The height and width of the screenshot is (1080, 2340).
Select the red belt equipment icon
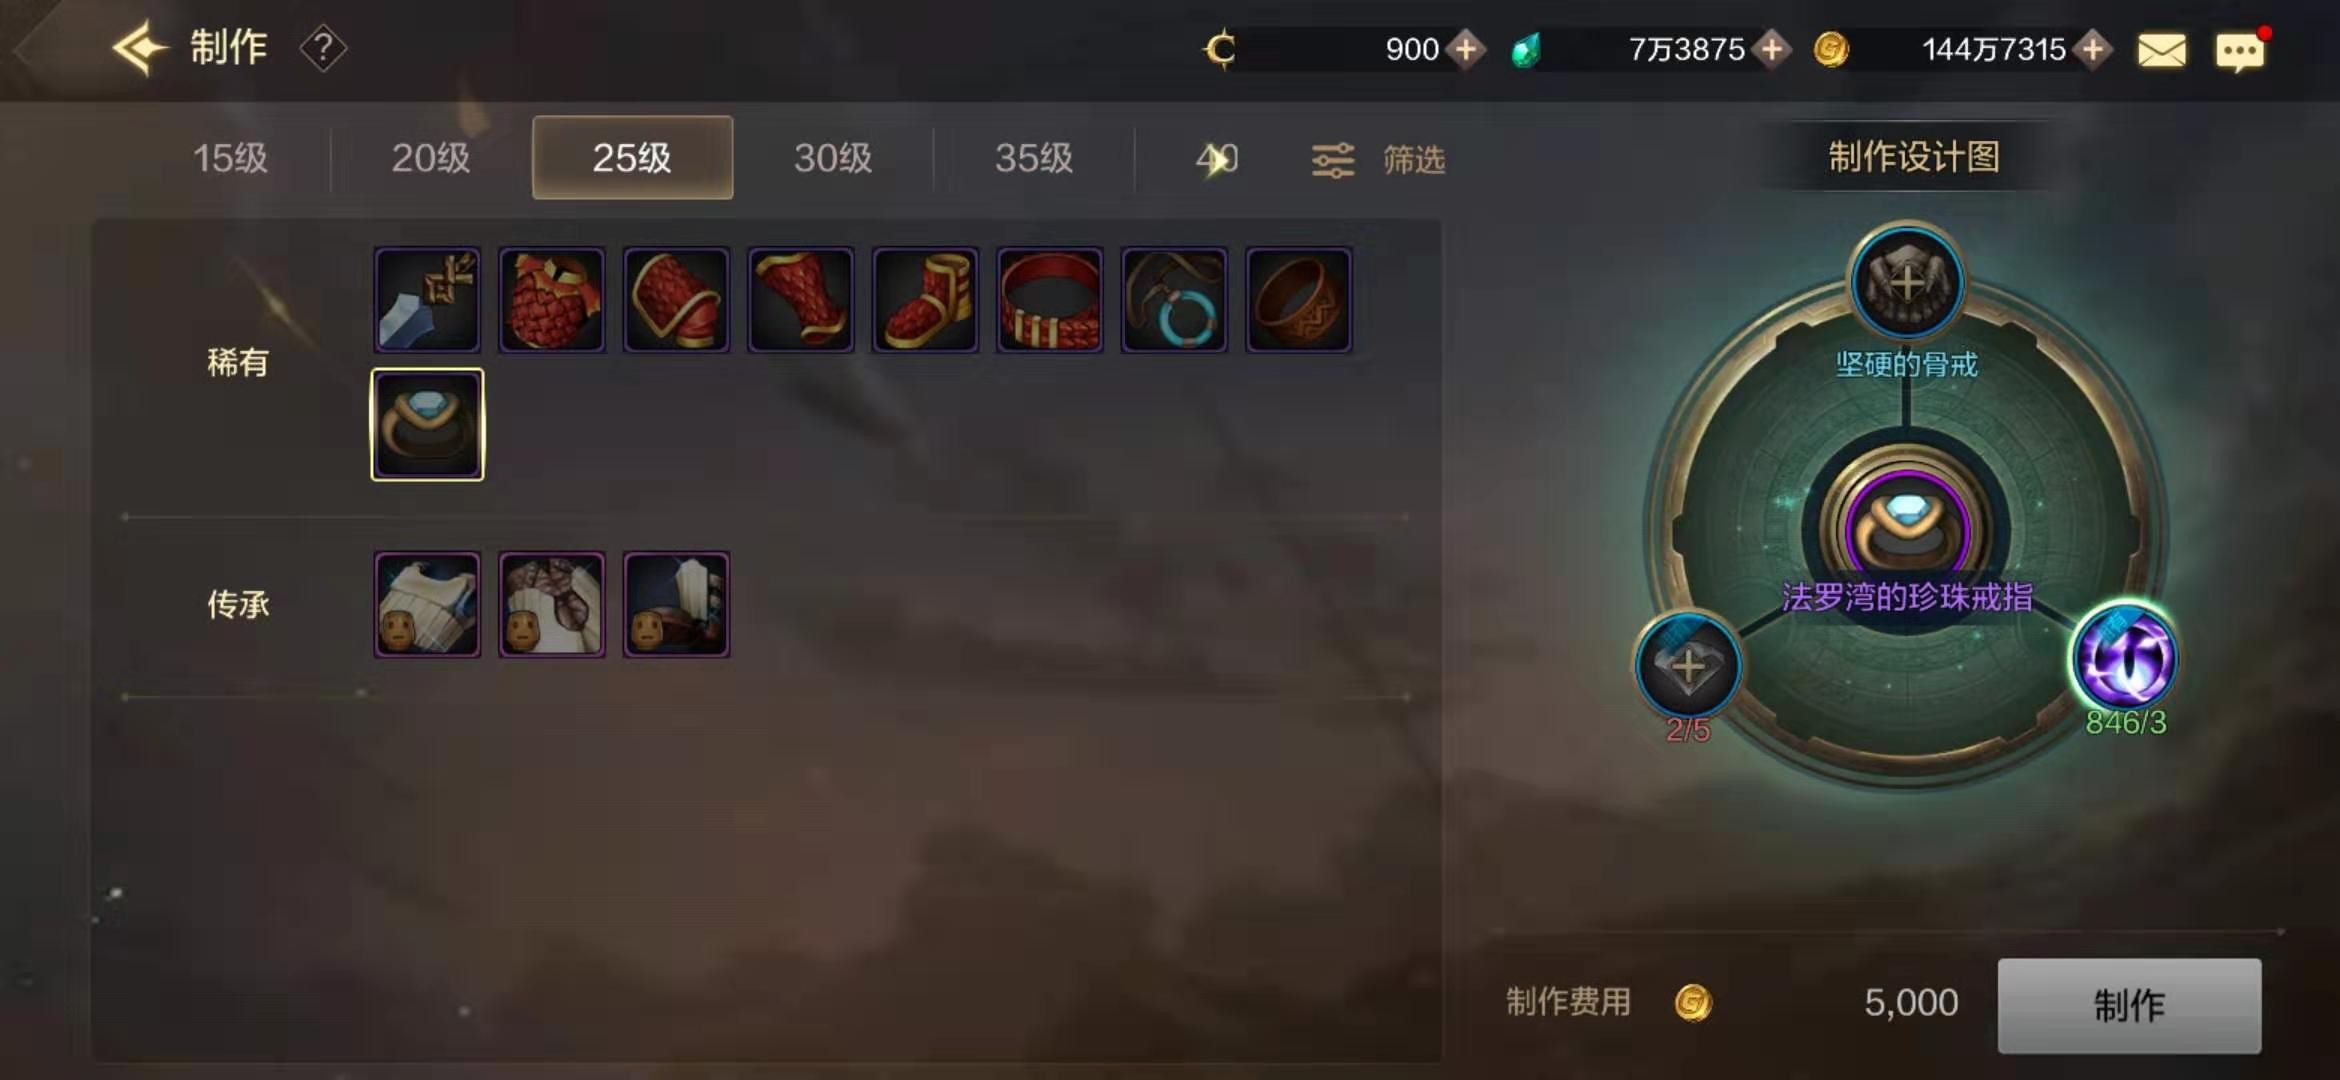point(1050,300)
